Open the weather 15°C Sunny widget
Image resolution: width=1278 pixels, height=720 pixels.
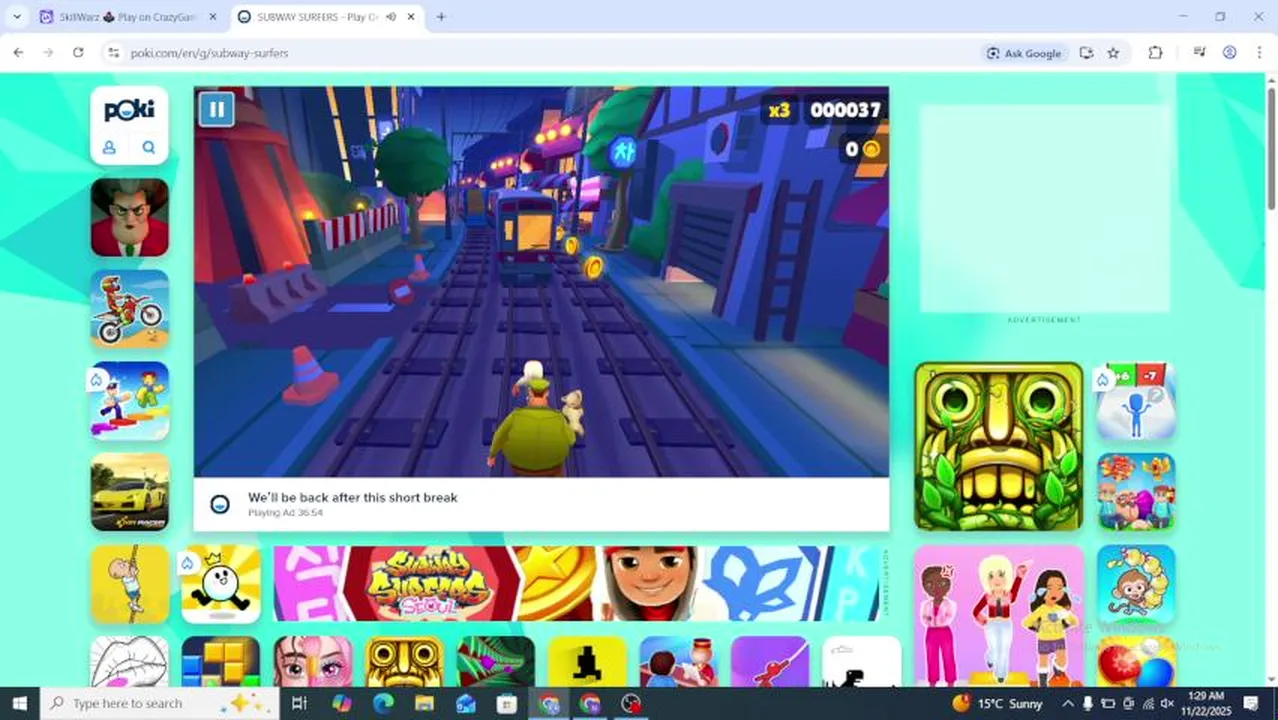(x=998, y=703)
